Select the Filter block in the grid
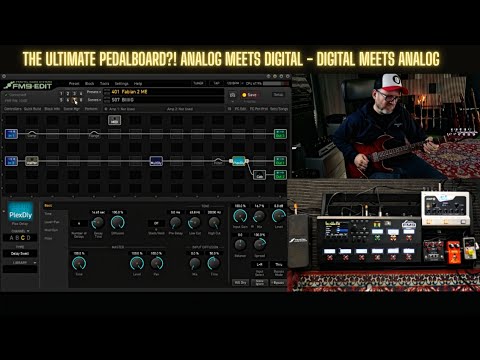The width and height of the screenshot is (480, 360). click(218, 161)
